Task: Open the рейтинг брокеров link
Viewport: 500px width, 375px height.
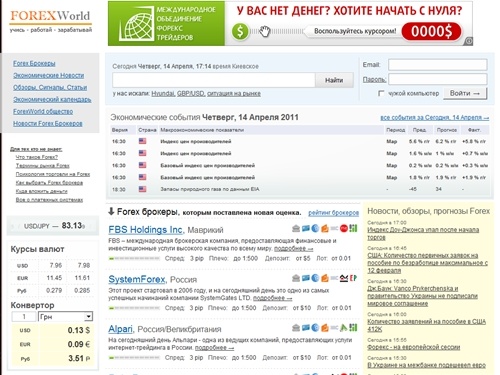Action: (333, 213)
